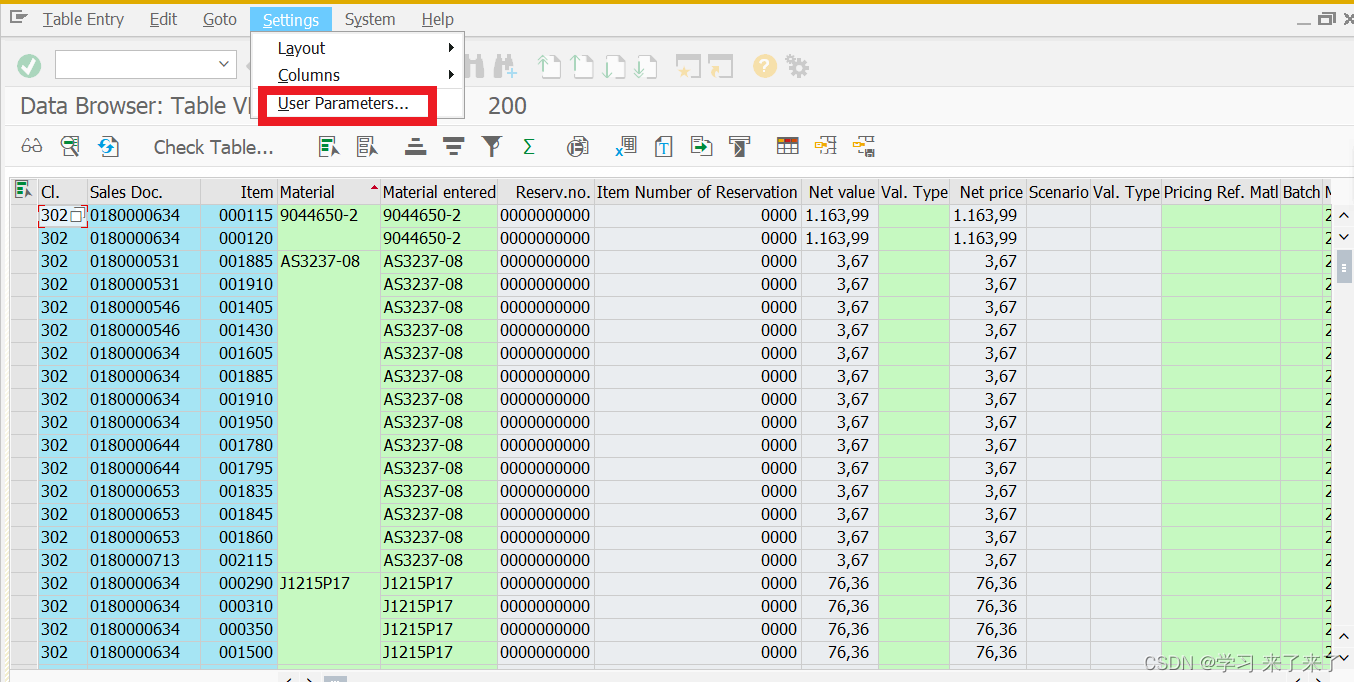Click the Save Layout icon
This screenshot has height=682, width=1354.
(864, 147)
